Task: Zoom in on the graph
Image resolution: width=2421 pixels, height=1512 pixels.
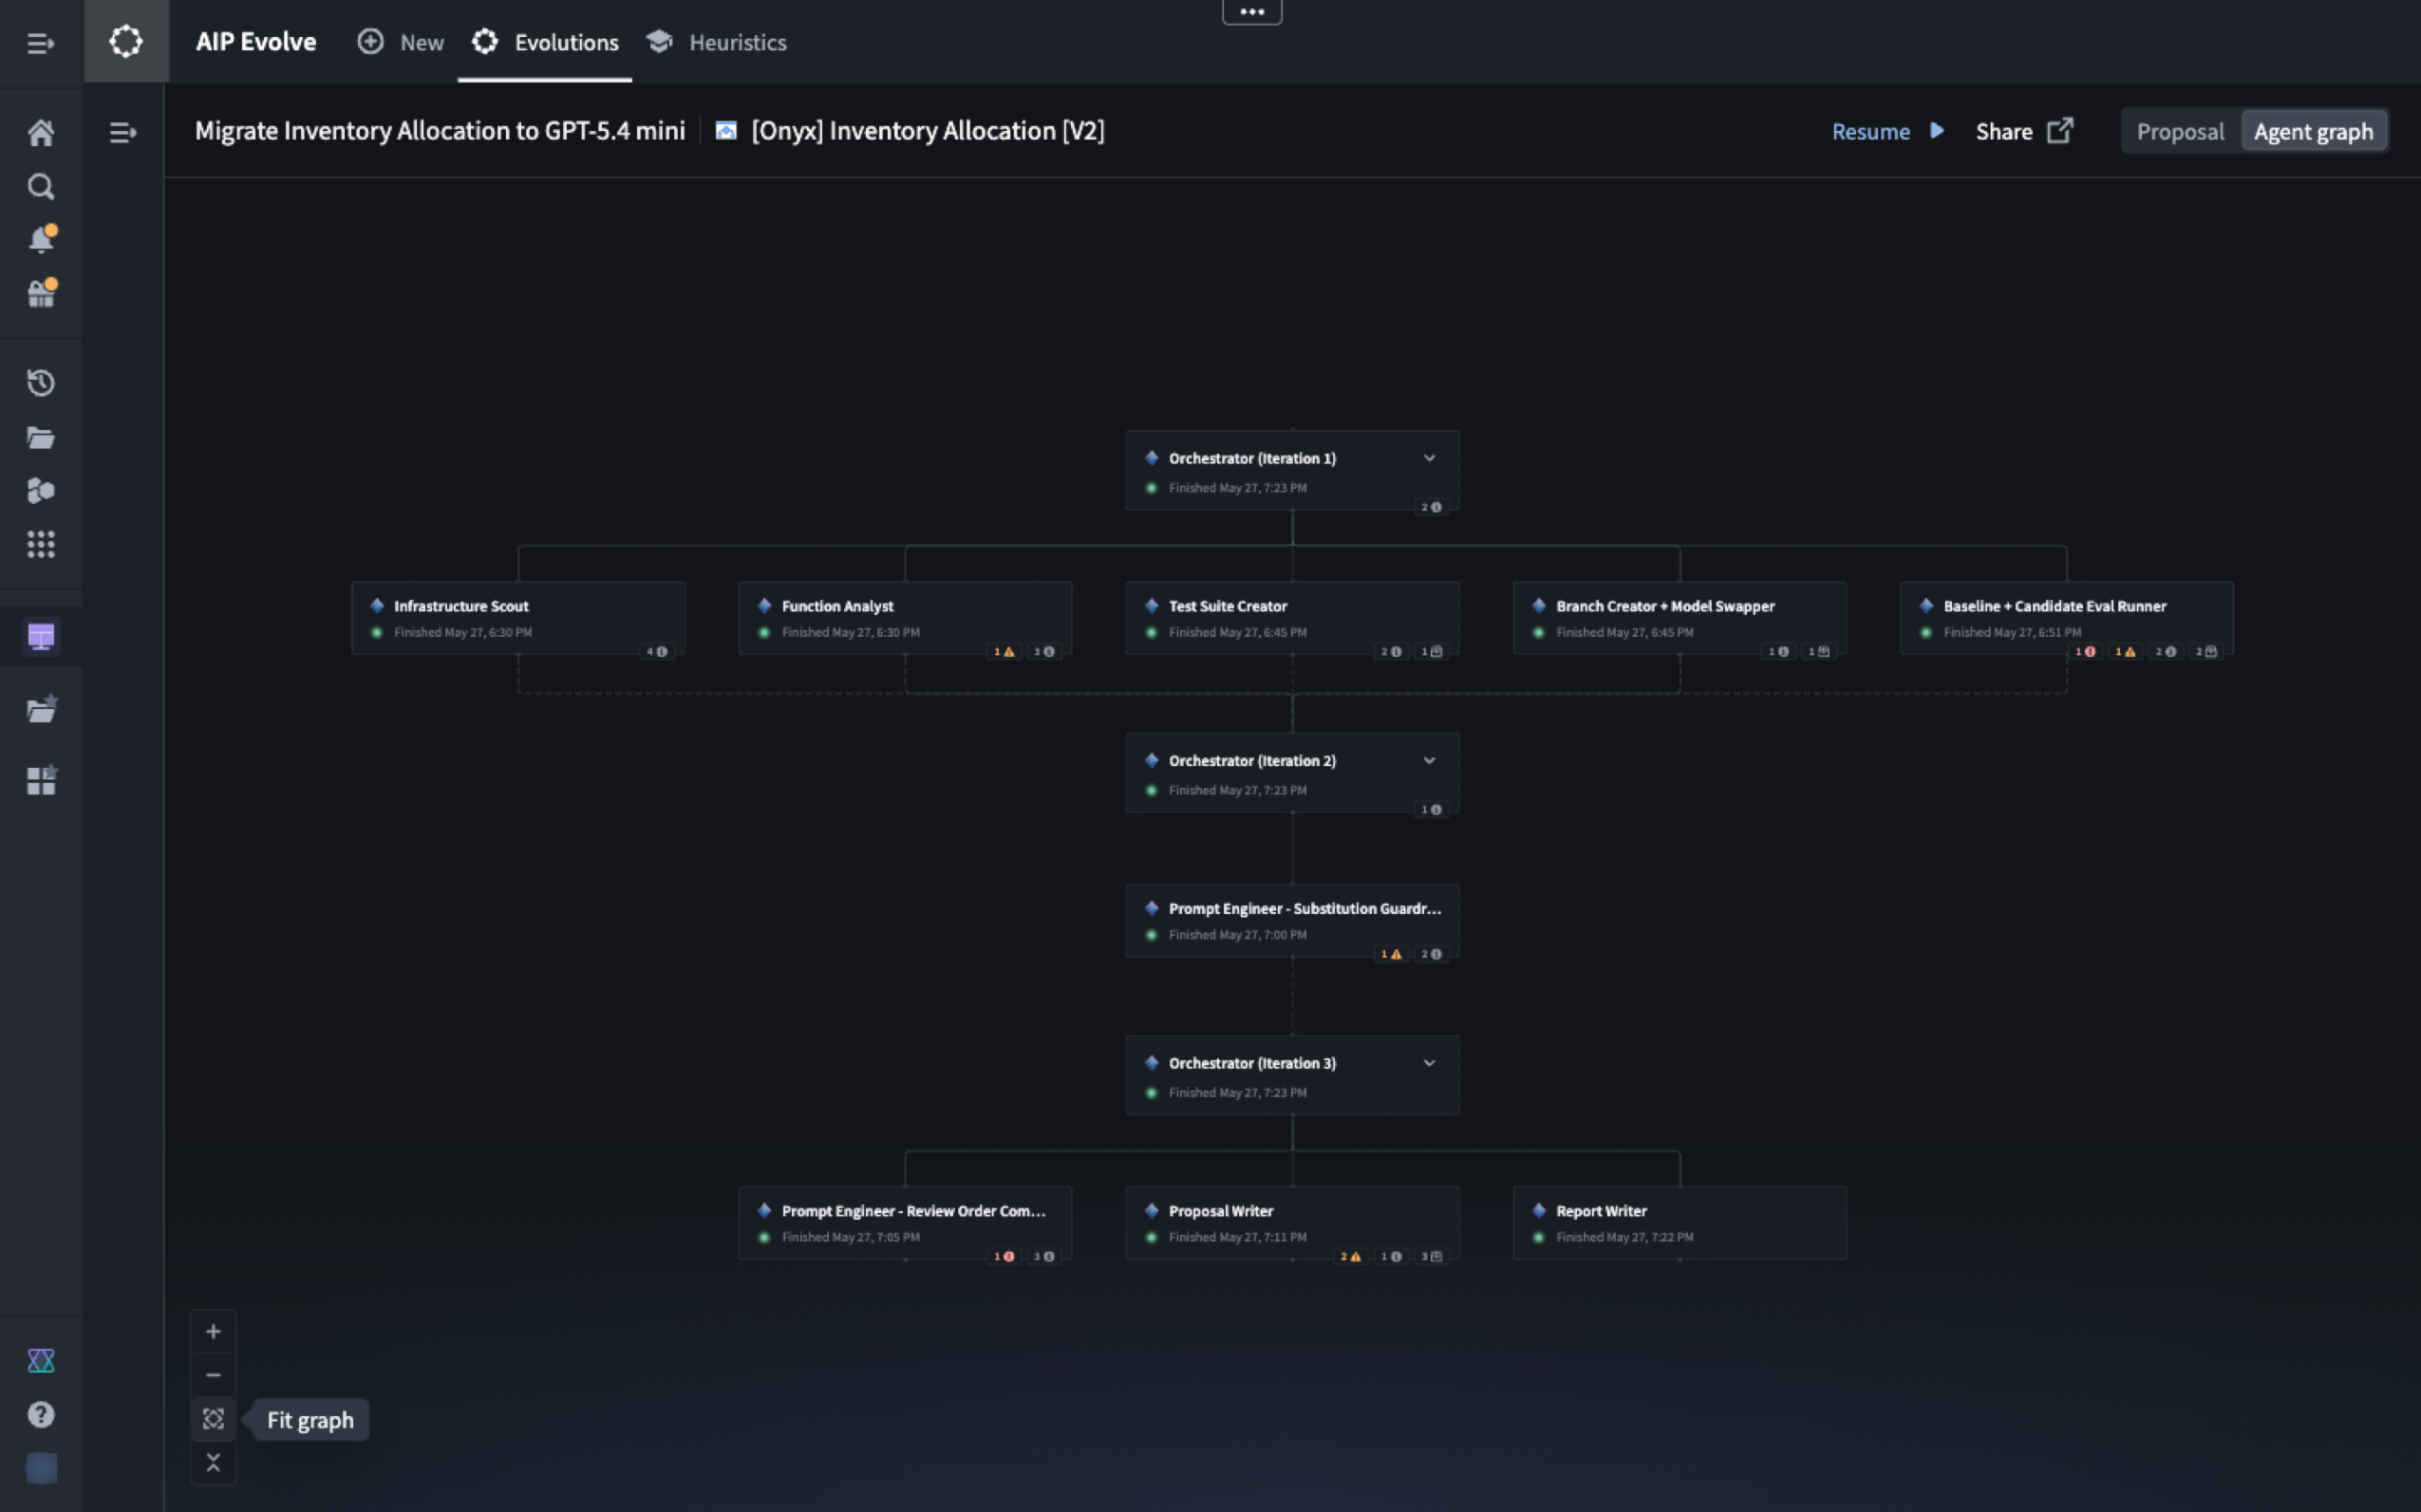Action: (213, 1331)
